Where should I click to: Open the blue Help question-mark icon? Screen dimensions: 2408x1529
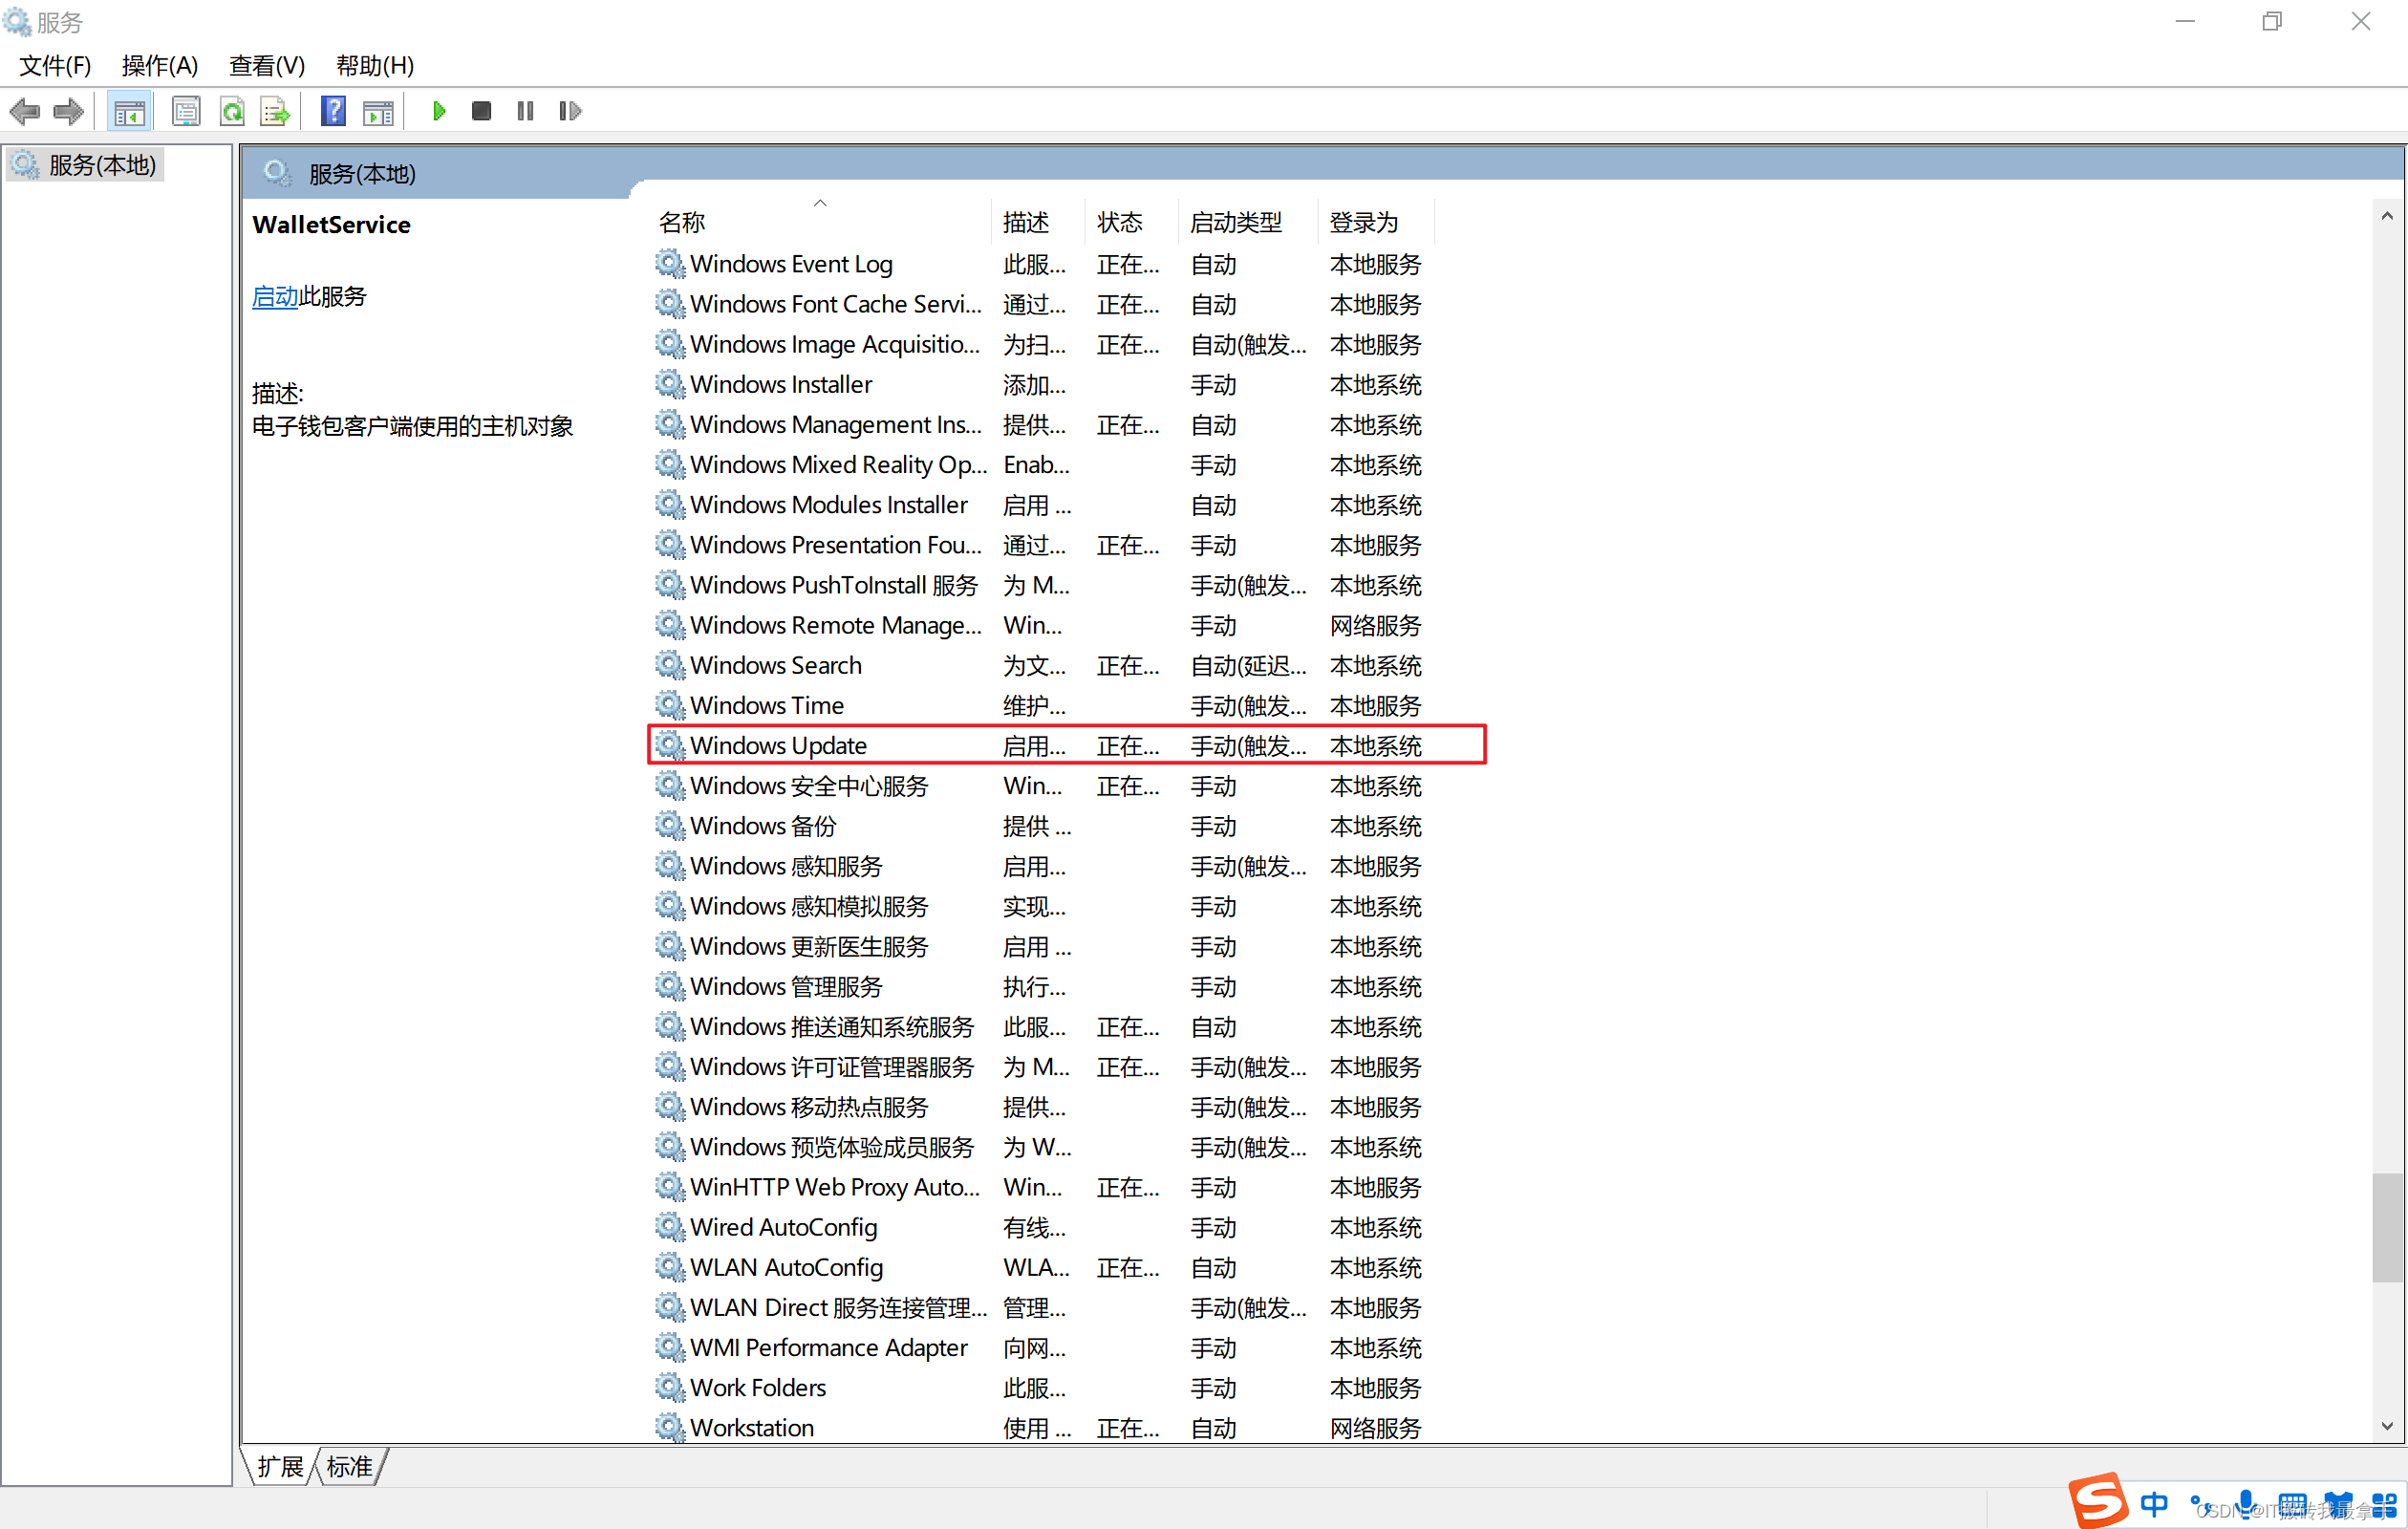coord(333,111)
